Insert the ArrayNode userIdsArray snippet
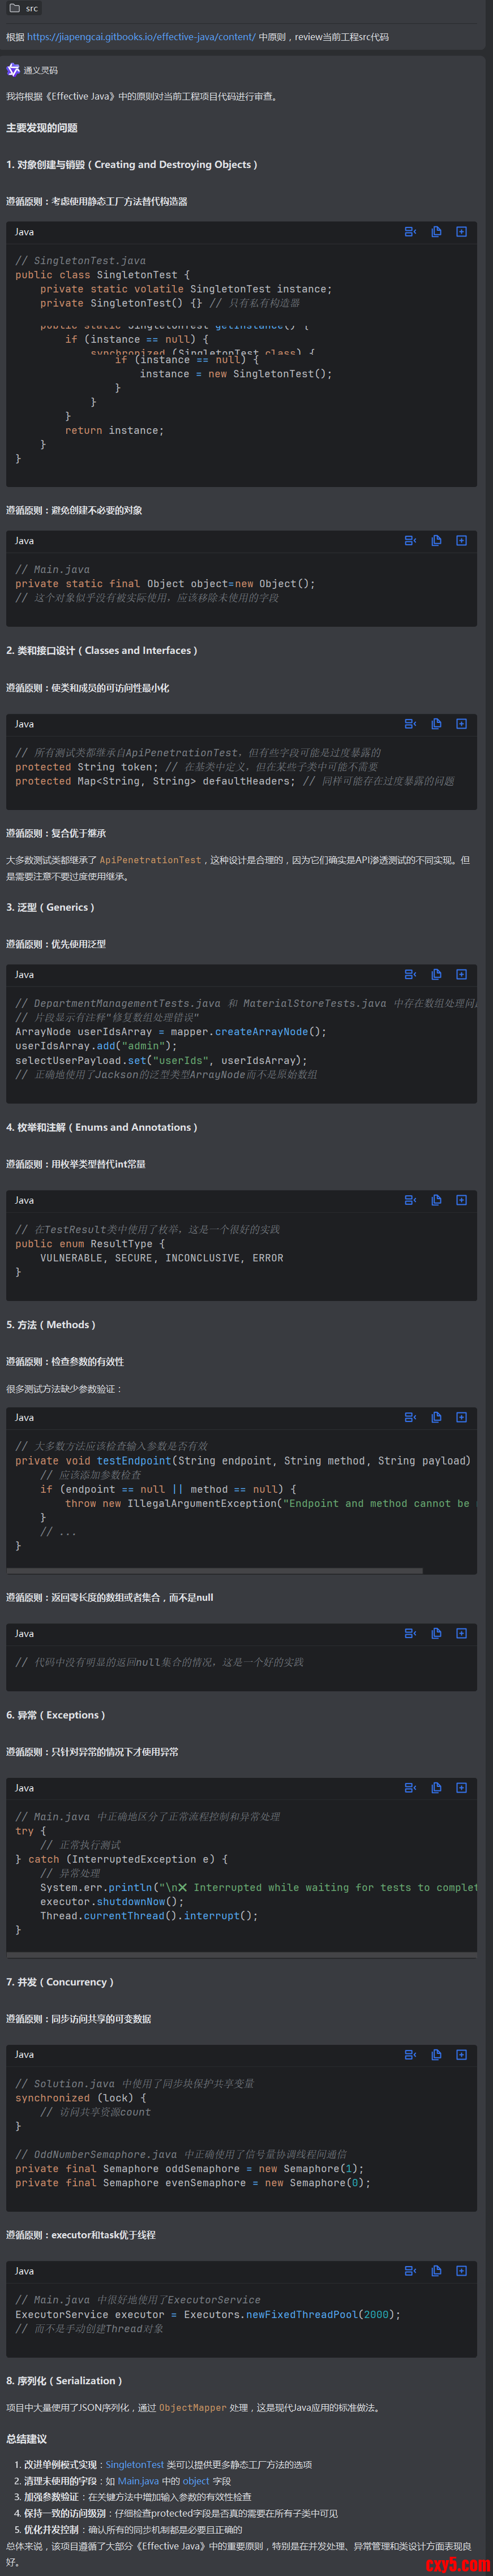Screen dimensions: 493x2576 coord(410,974)
